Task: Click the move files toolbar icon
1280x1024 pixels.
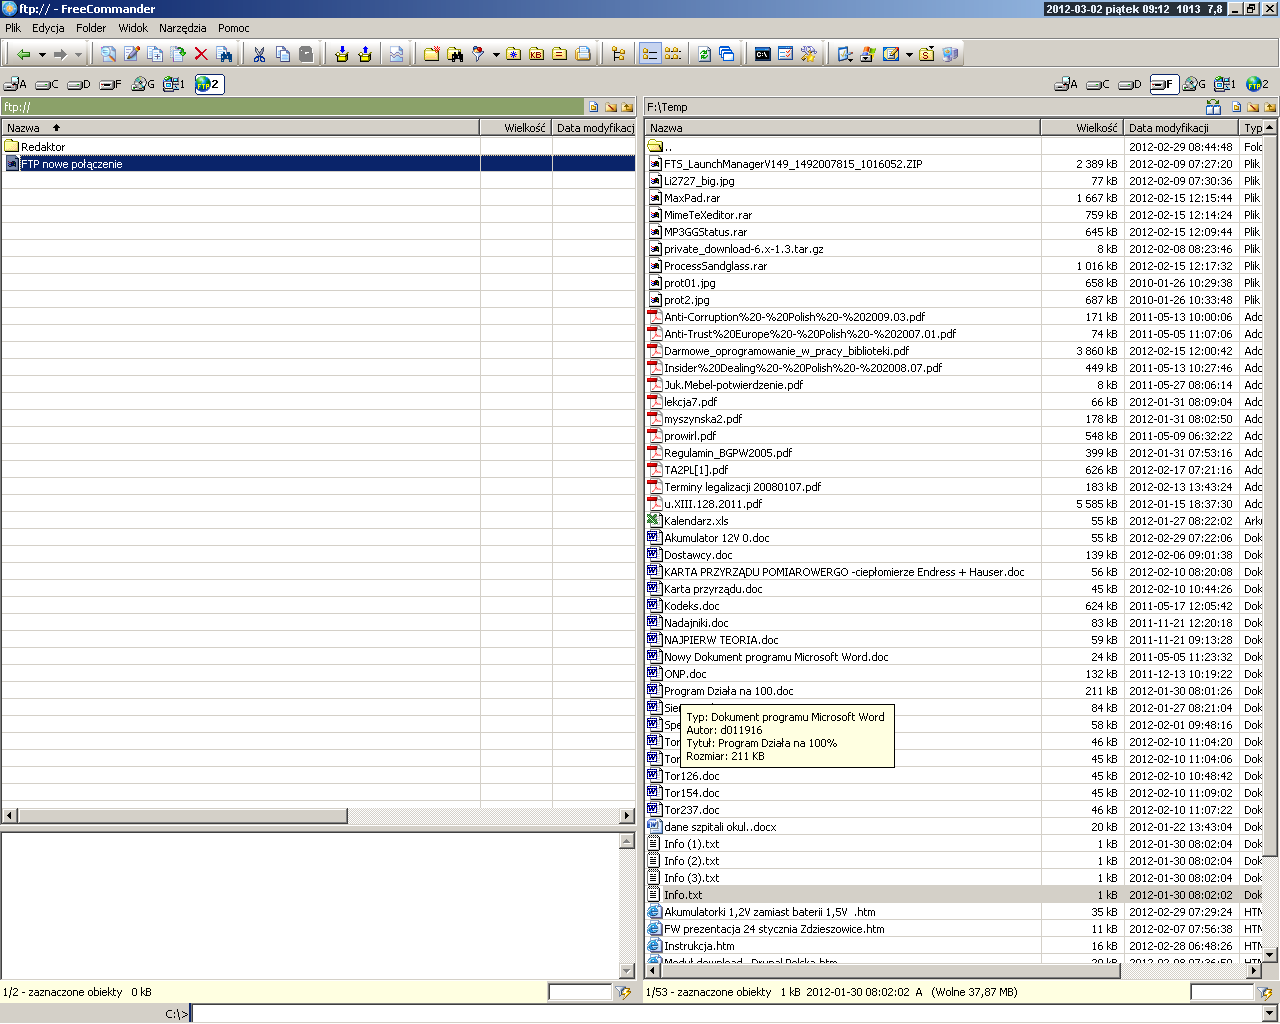Action: click(178, 54)
